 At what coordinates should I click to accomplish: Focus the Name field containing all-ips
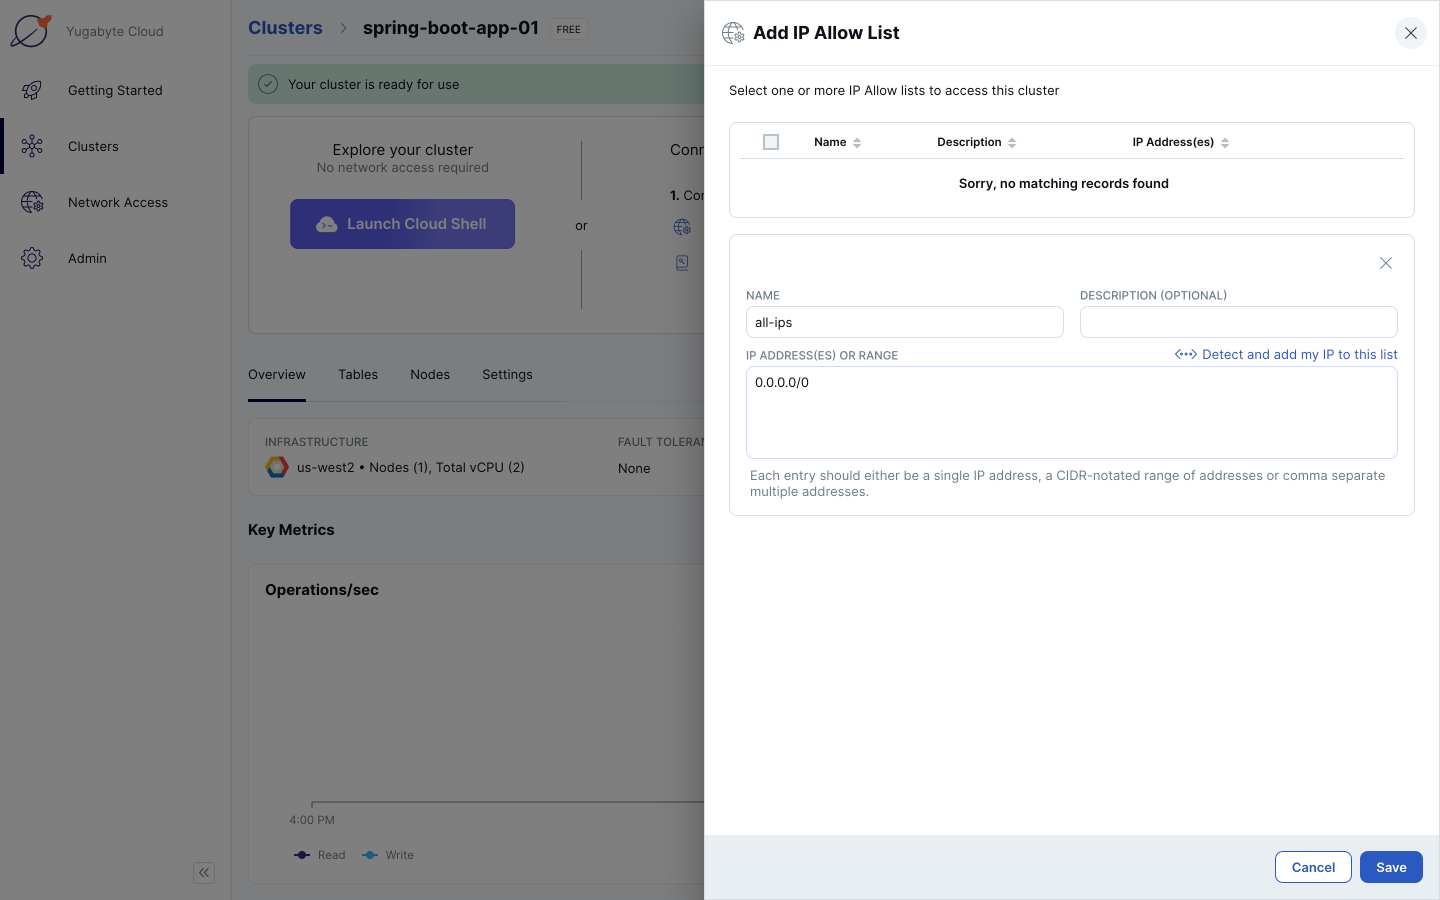point(904,322)
